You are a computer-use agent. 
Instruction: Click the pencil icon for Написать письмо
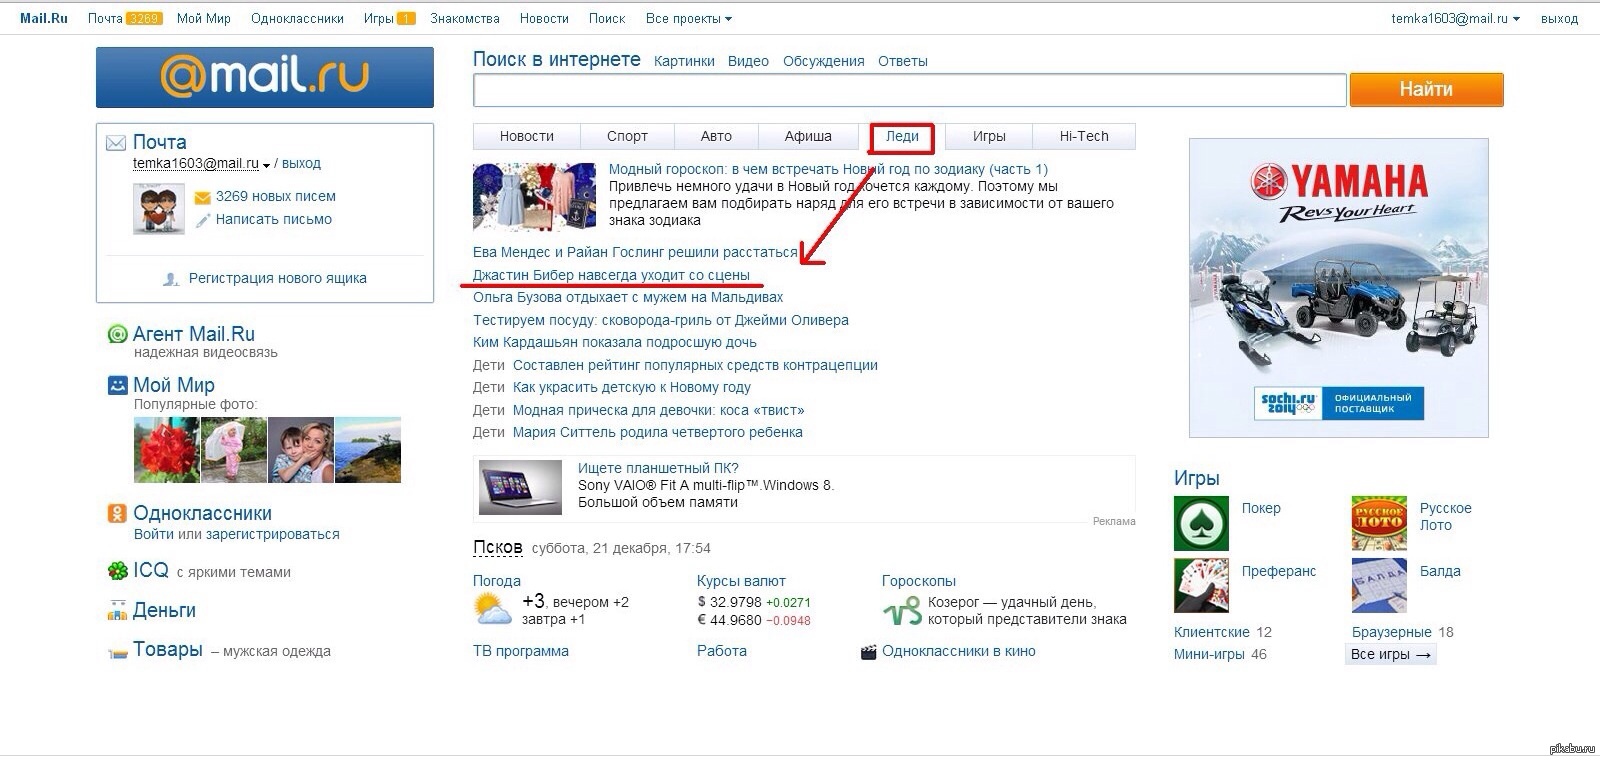(x=203, y=220)
